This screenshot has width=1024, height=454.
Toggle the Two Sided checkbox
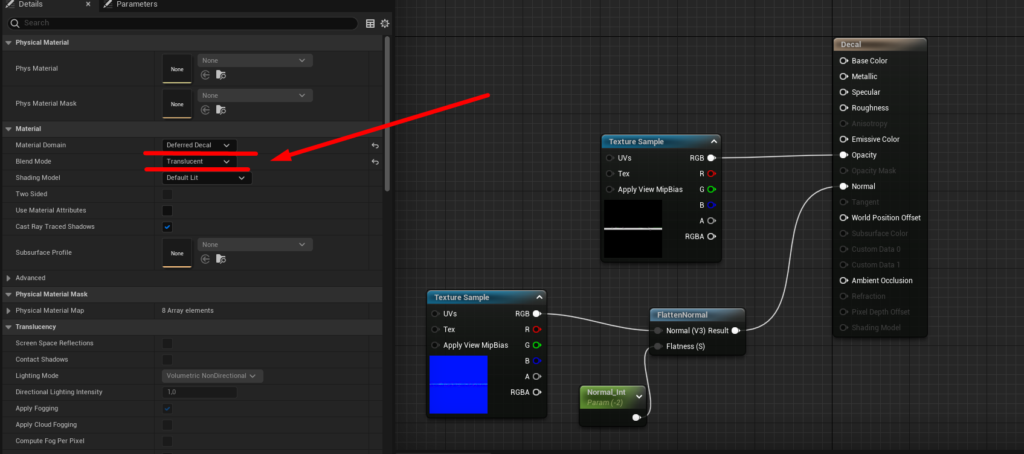coord(167,194)
